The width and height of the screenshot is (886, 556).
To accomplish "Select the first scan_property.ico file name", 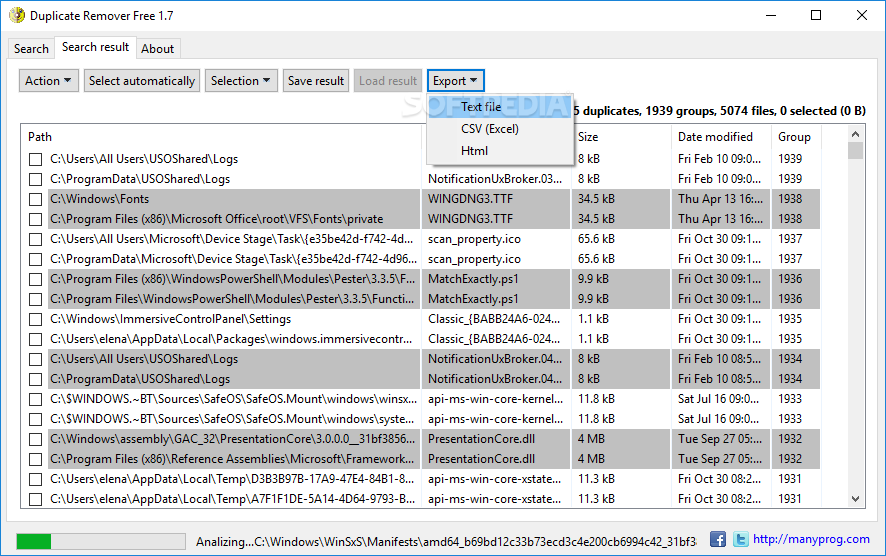I will 474,239.
